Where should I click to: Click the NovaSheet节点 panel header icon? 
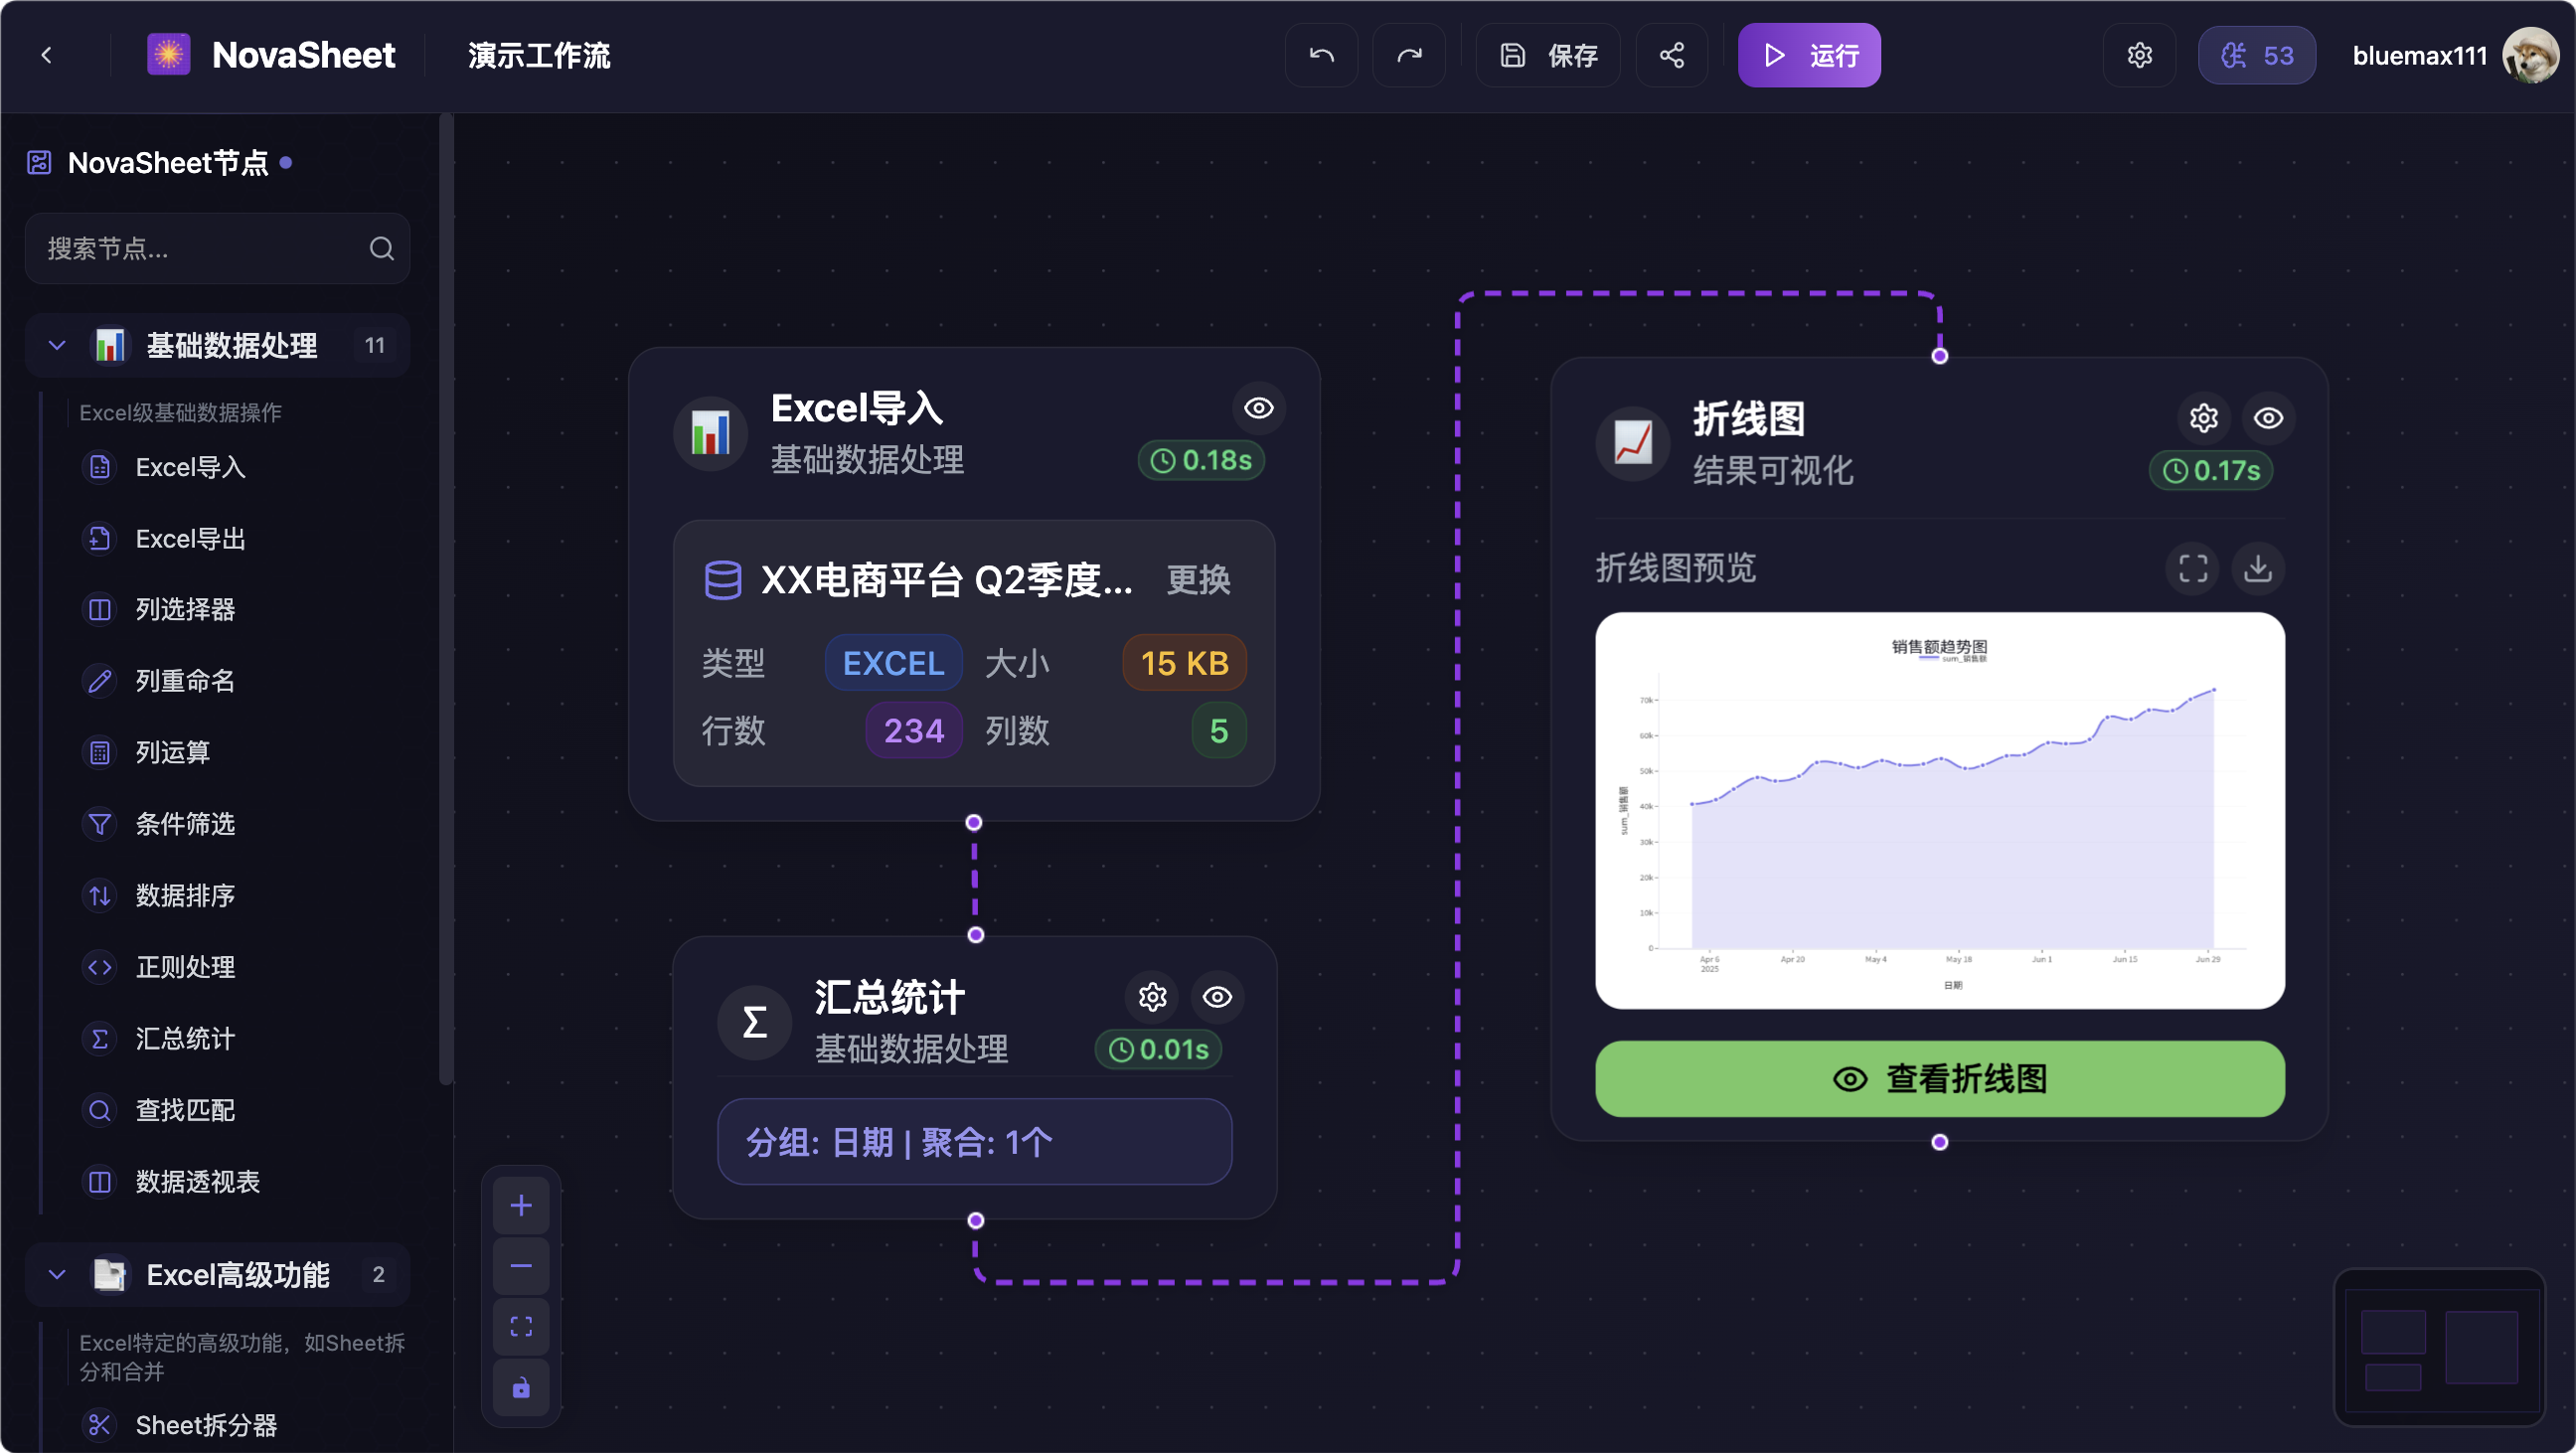pos(39,162)
